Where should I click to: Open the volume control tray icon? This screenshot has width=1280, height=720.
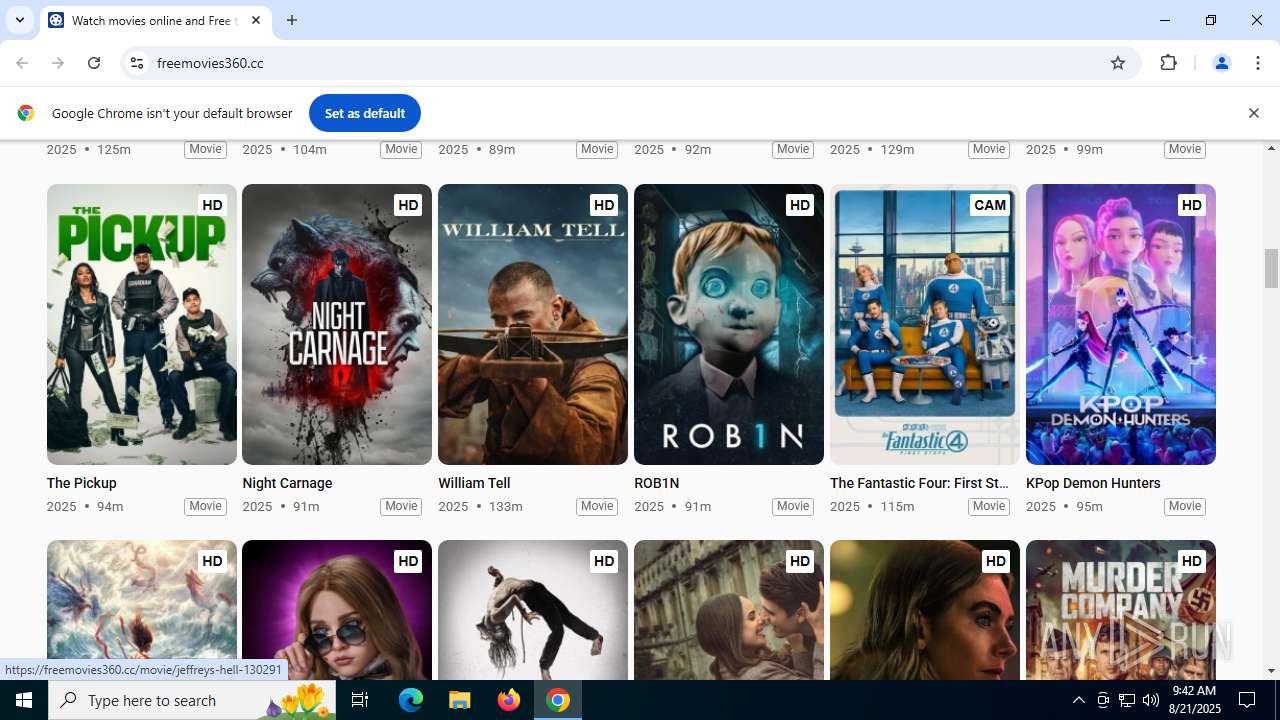coord(1151,700)
